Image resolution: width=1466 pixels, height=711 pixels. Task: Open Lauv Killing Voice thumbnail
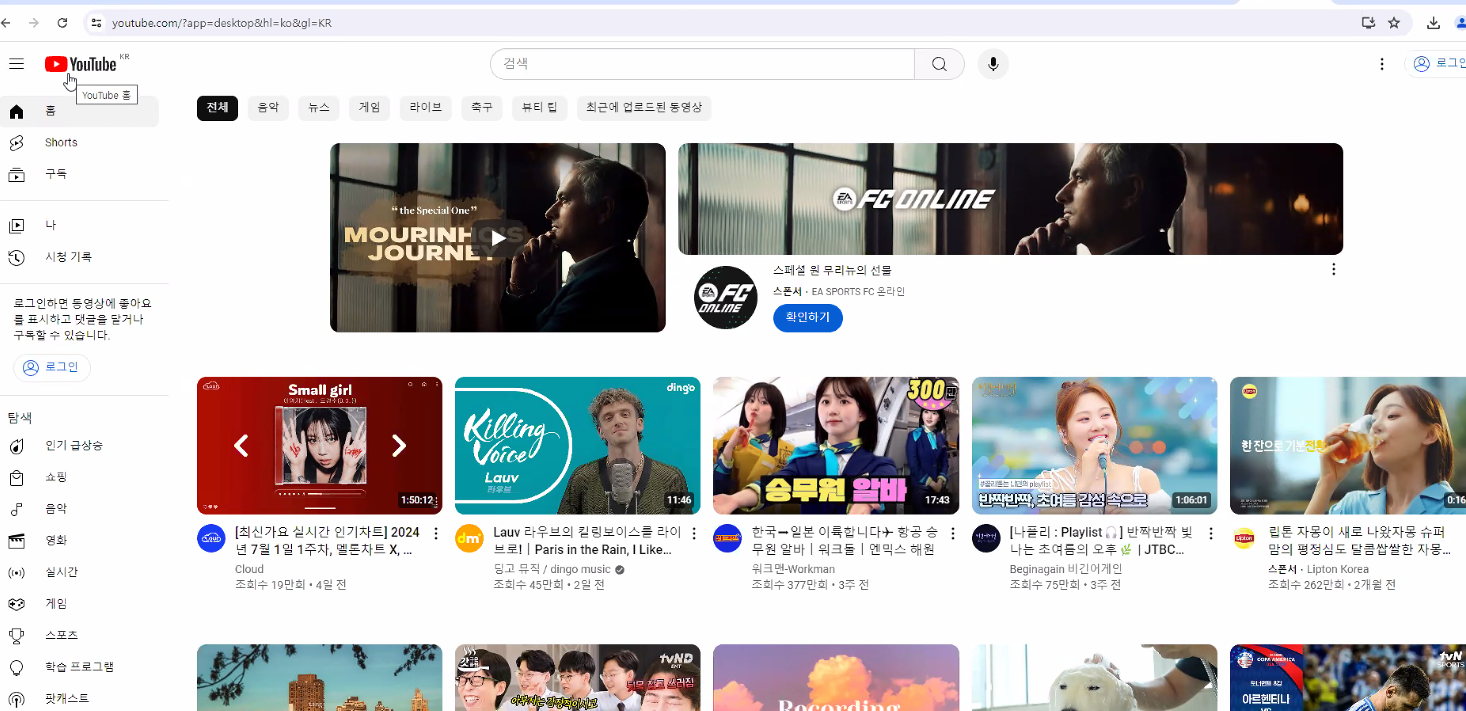click(578, 446)
